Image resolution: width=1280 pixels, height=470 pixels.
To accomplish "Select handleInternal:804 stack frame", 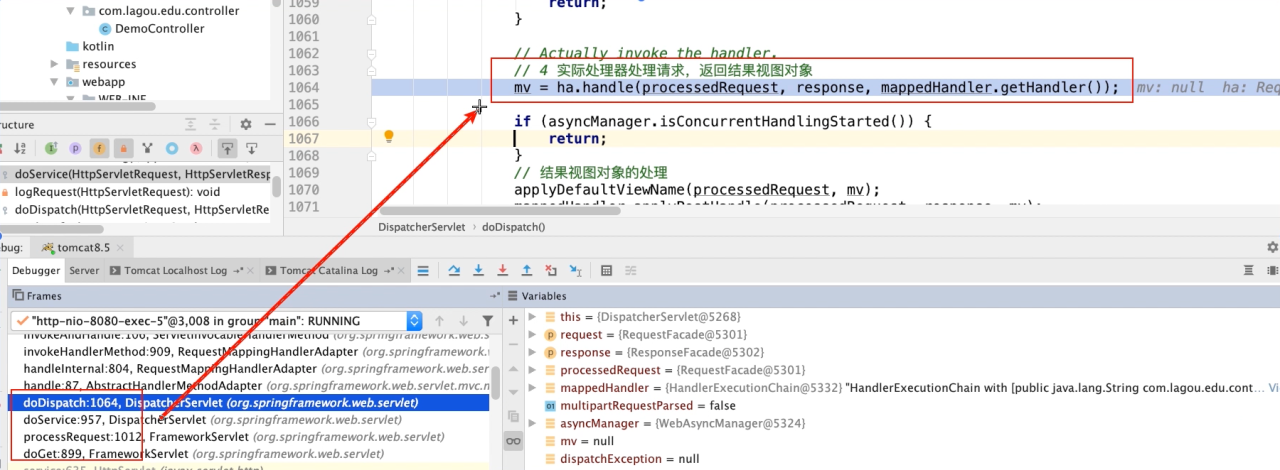I will [249, 367].
